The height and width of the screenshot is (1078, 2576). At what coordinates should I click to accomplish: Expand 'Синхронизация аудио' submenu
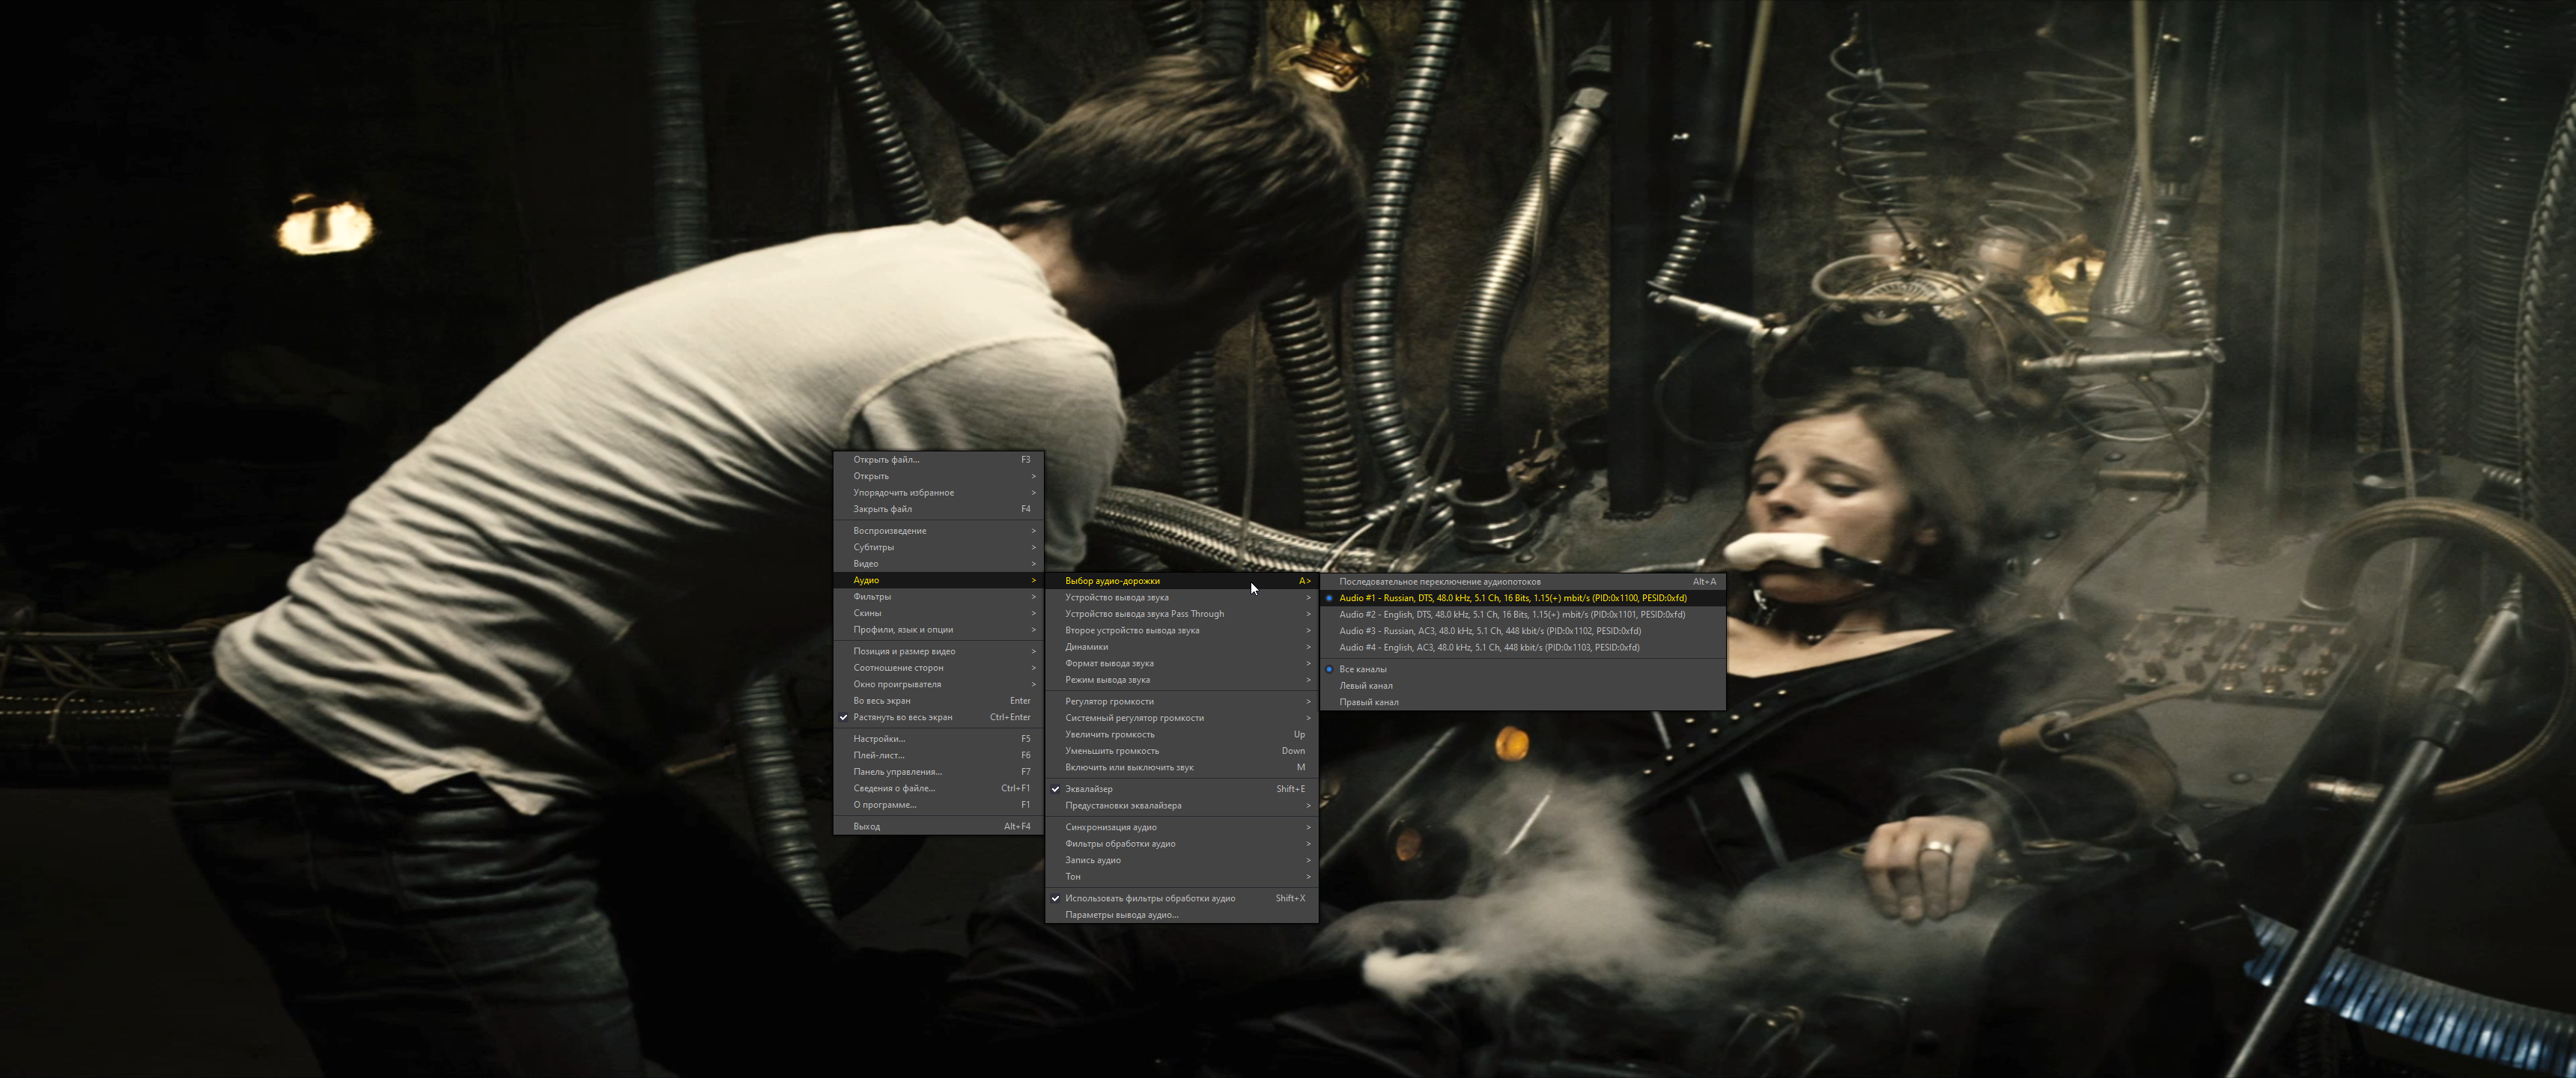tap(1181, 827)
